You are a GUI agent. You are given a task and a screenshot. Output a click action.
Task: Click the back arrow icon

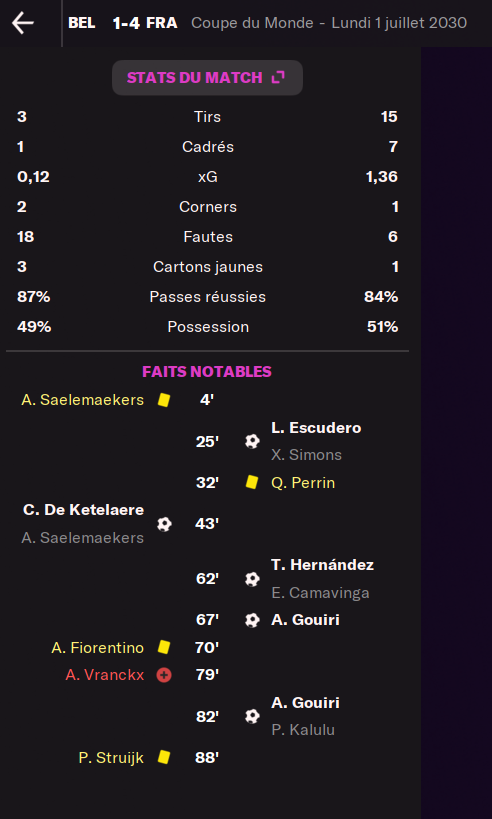click(x=23, y=23)
